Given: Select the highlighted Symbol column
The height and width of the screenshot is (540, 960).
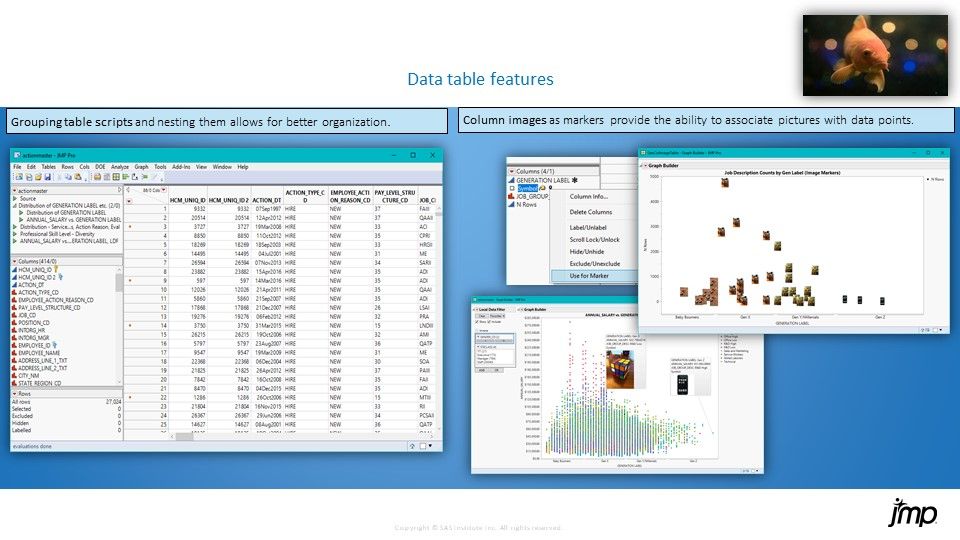Looking at the screenshot, I should tap(528, 189).
